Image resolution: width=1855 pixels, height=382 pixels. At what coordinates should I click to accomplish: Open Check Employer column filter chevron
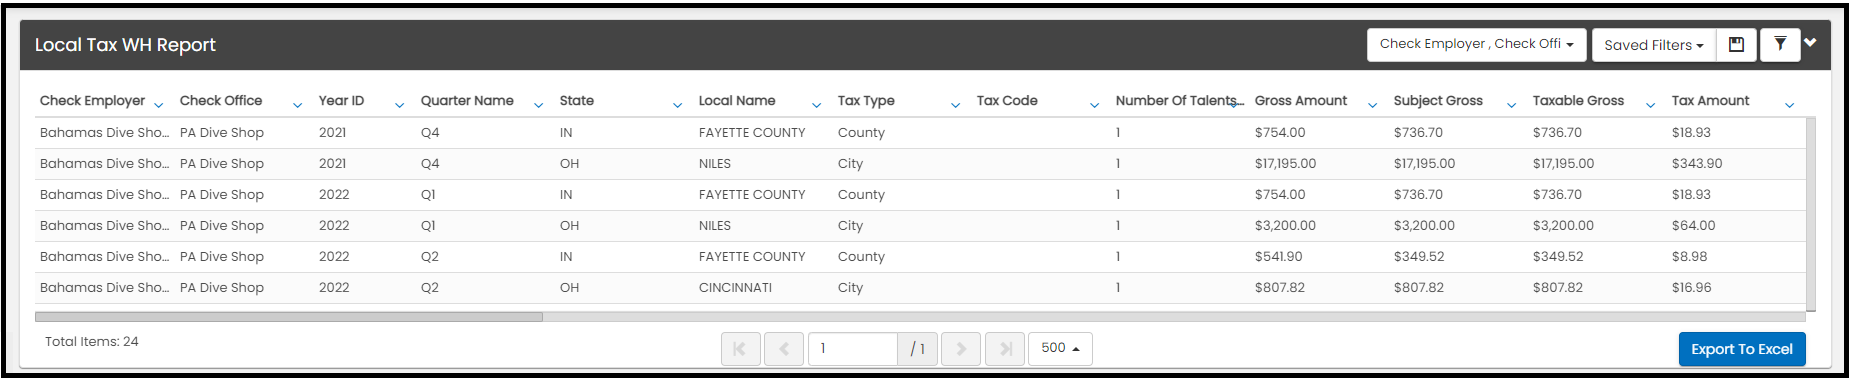[x=158, y=105]
